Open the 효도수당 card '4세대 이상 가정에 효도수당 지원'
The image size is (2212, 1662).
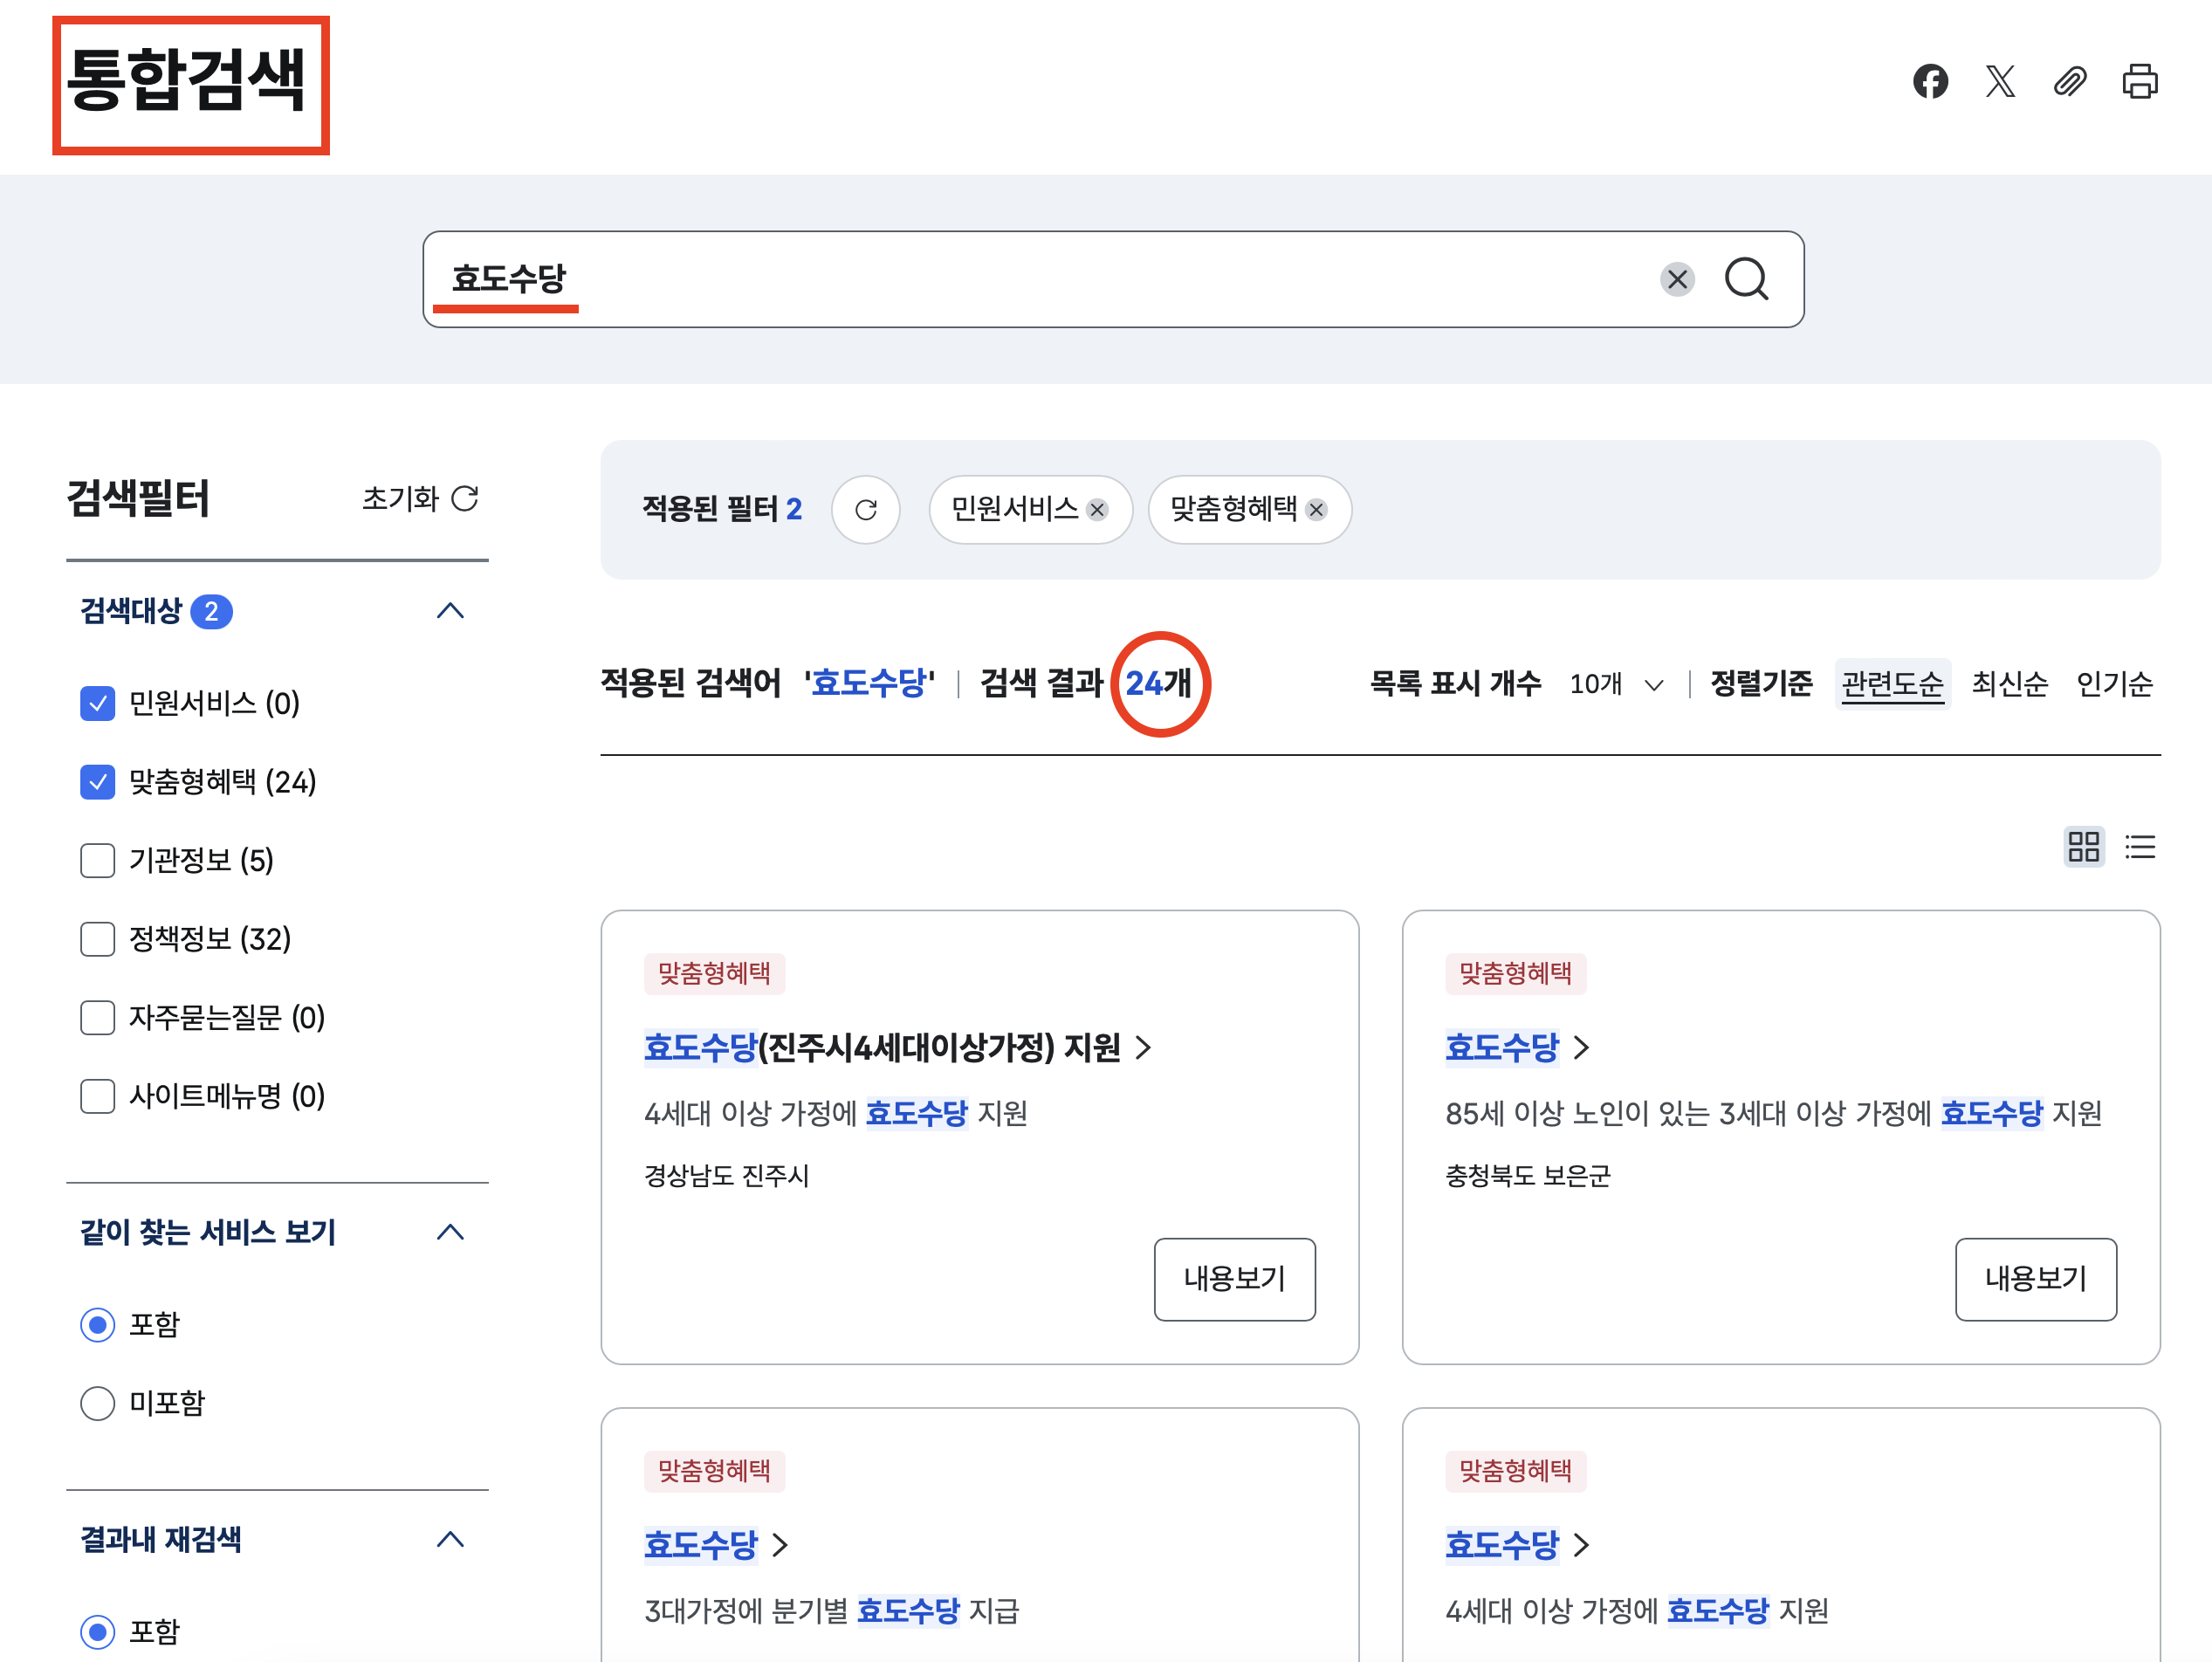(x=1516, y=1545)
